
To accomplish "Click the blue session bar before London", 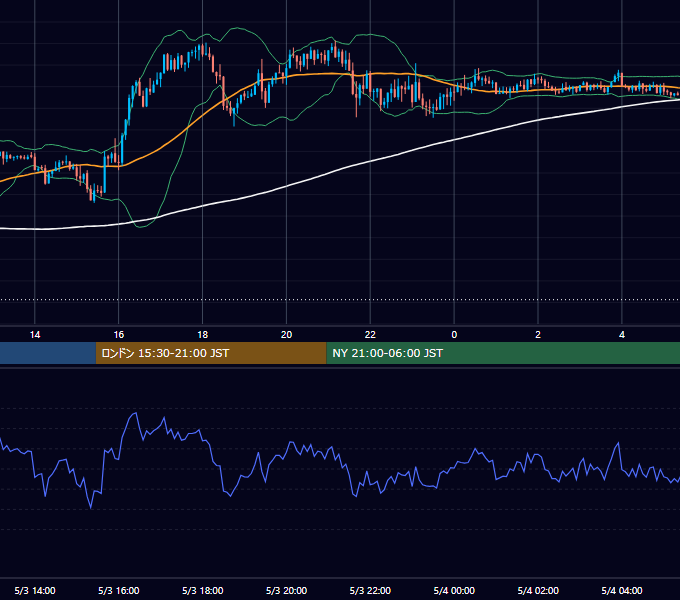I will point(48,353).
